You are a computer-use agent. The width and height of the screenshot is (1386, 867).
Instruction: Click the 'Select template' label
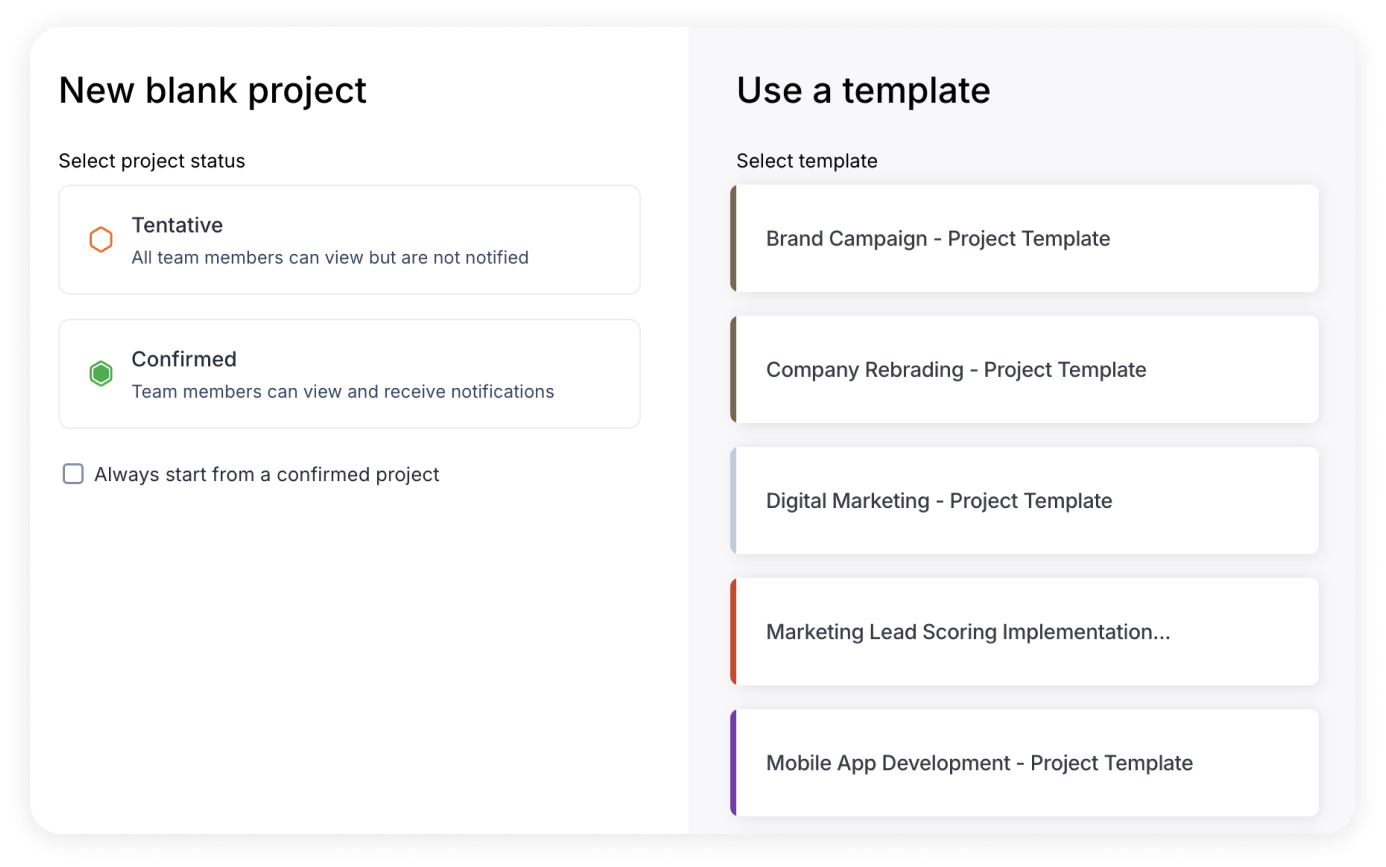807,161
